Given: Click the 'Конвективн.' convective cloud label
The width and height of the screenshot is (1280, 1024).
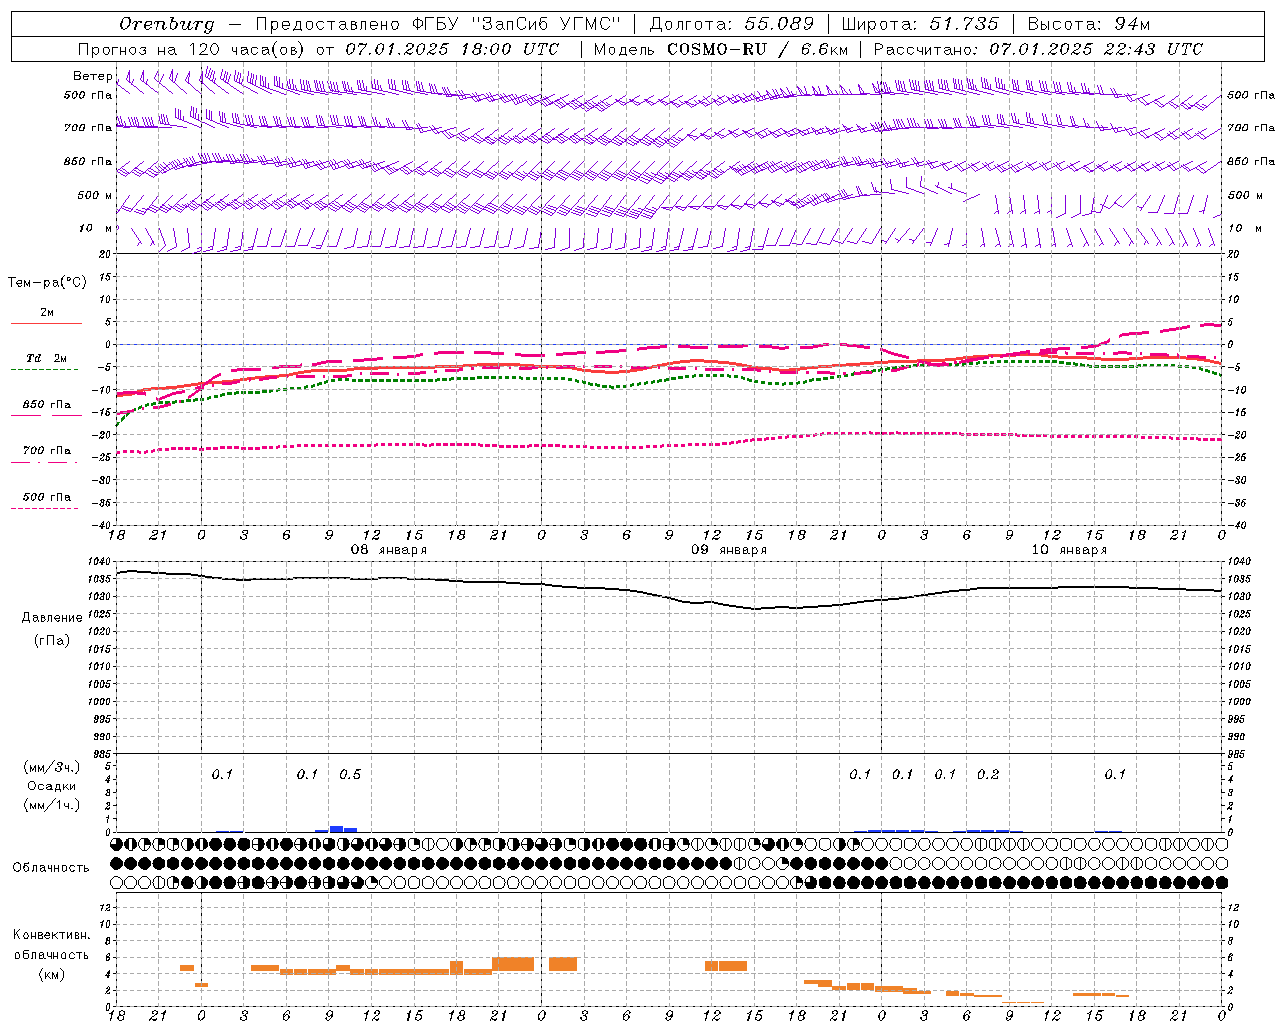Looking at the screenshot, I should pyautogui.click(x=51, y=934).
